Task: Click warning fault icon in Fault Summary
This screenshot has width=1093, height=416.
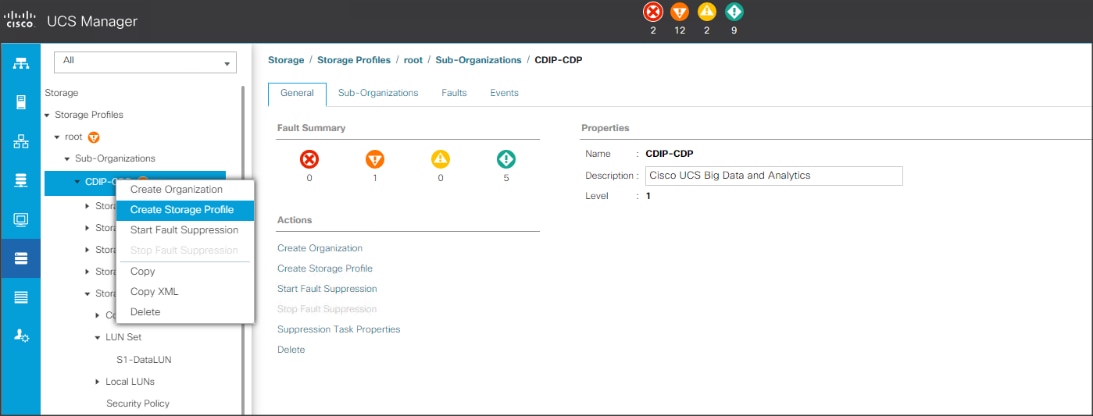Action: click(506, 160)
